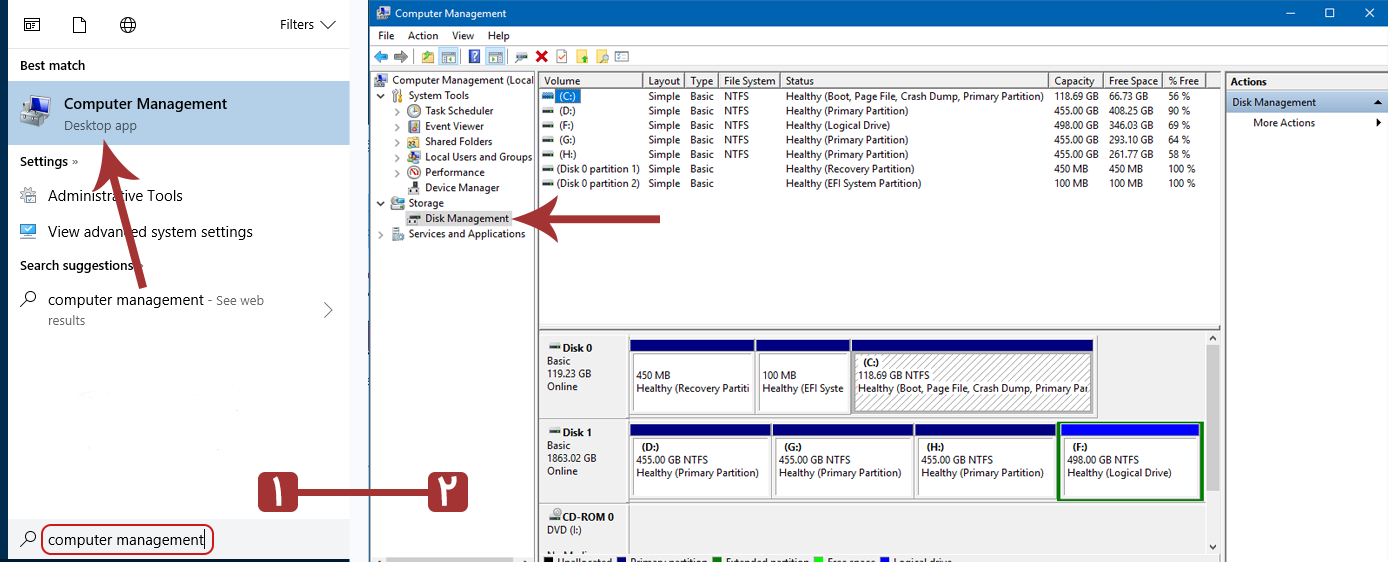Open Administrative Tools setting result
The width and height of the screenshot is (1388, 562).
[115, 196]
